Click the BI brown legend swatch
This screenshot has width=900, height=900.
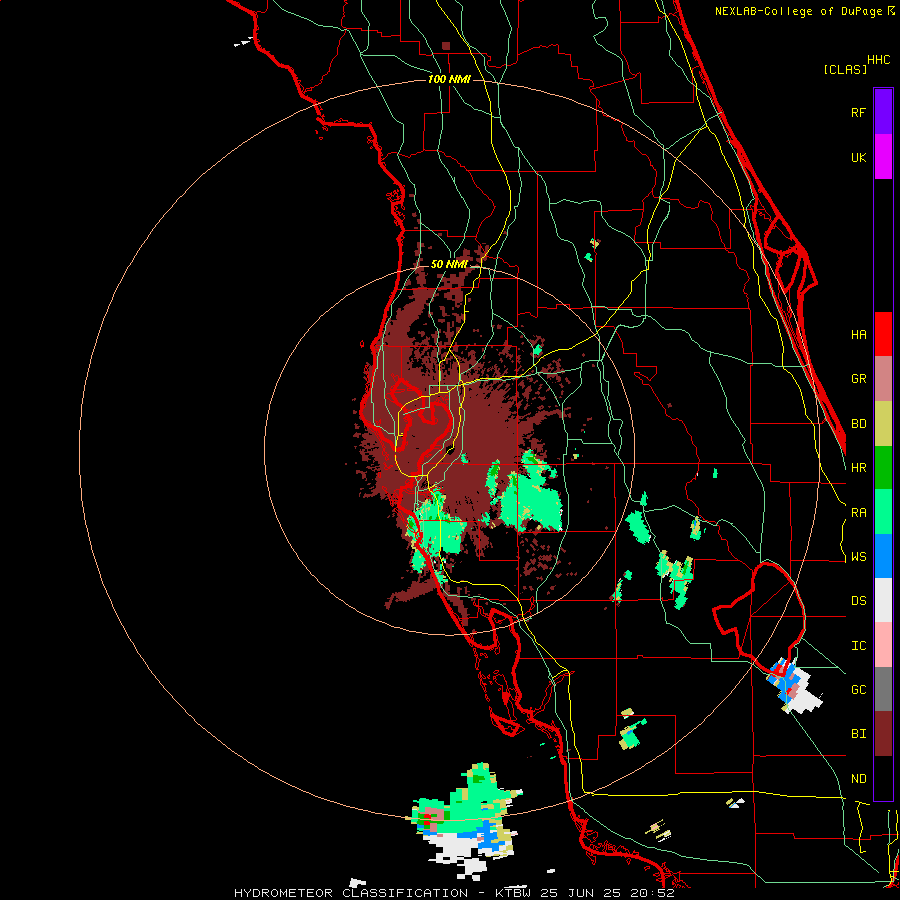[x=883, y=734]
